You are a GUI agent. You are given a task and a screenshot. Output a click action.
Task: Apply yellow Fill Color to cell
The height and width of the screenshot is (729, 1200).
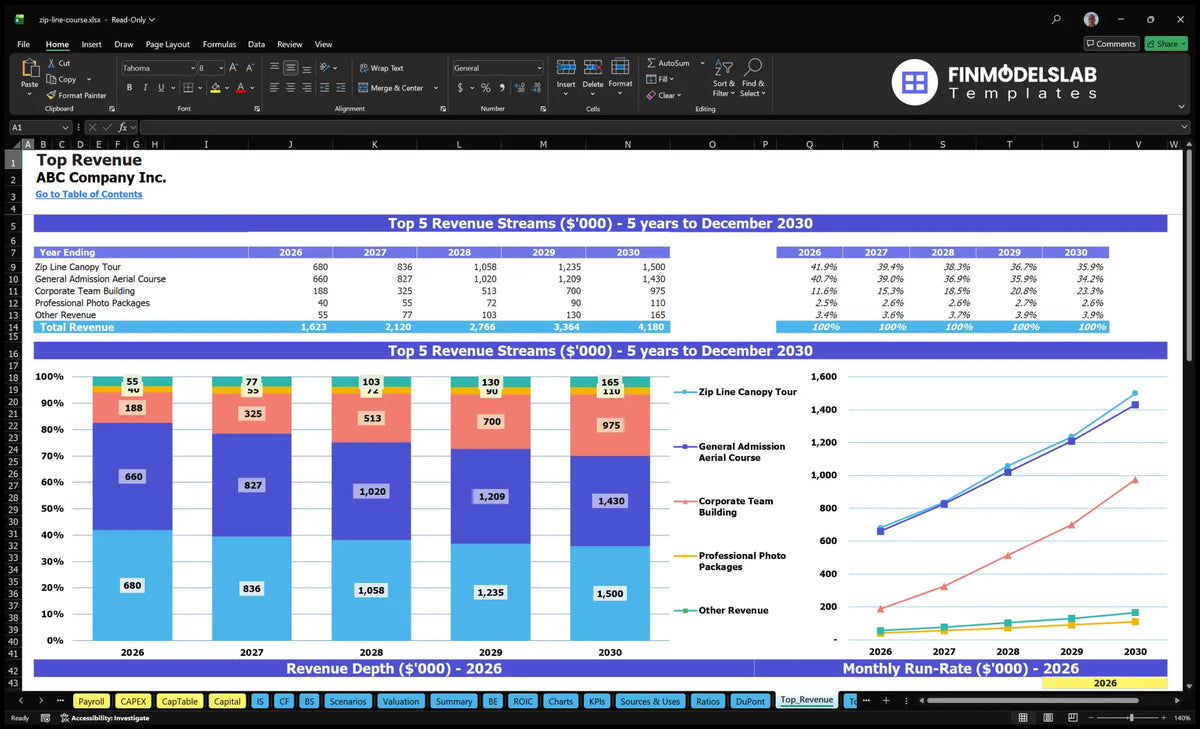pyautogui.click(x=214, y=88)
